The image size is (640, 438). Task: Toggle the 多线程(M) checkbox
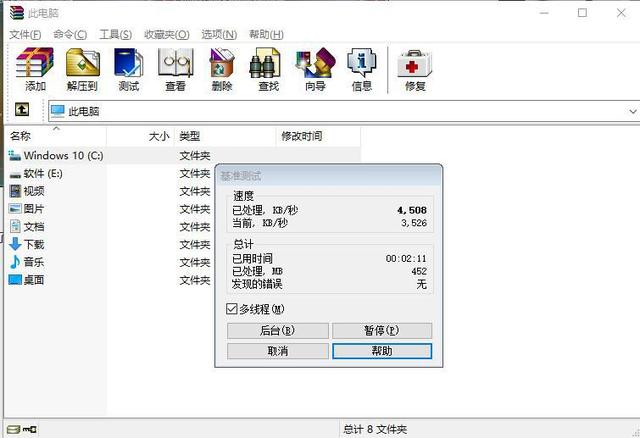231,309
